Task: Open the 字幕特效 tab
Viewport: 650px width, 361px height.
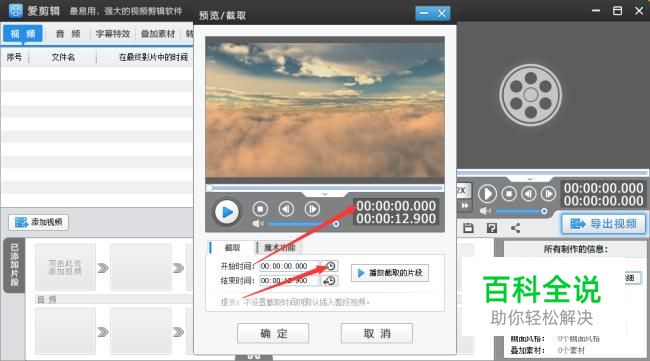Action: (x=113, y=34)
